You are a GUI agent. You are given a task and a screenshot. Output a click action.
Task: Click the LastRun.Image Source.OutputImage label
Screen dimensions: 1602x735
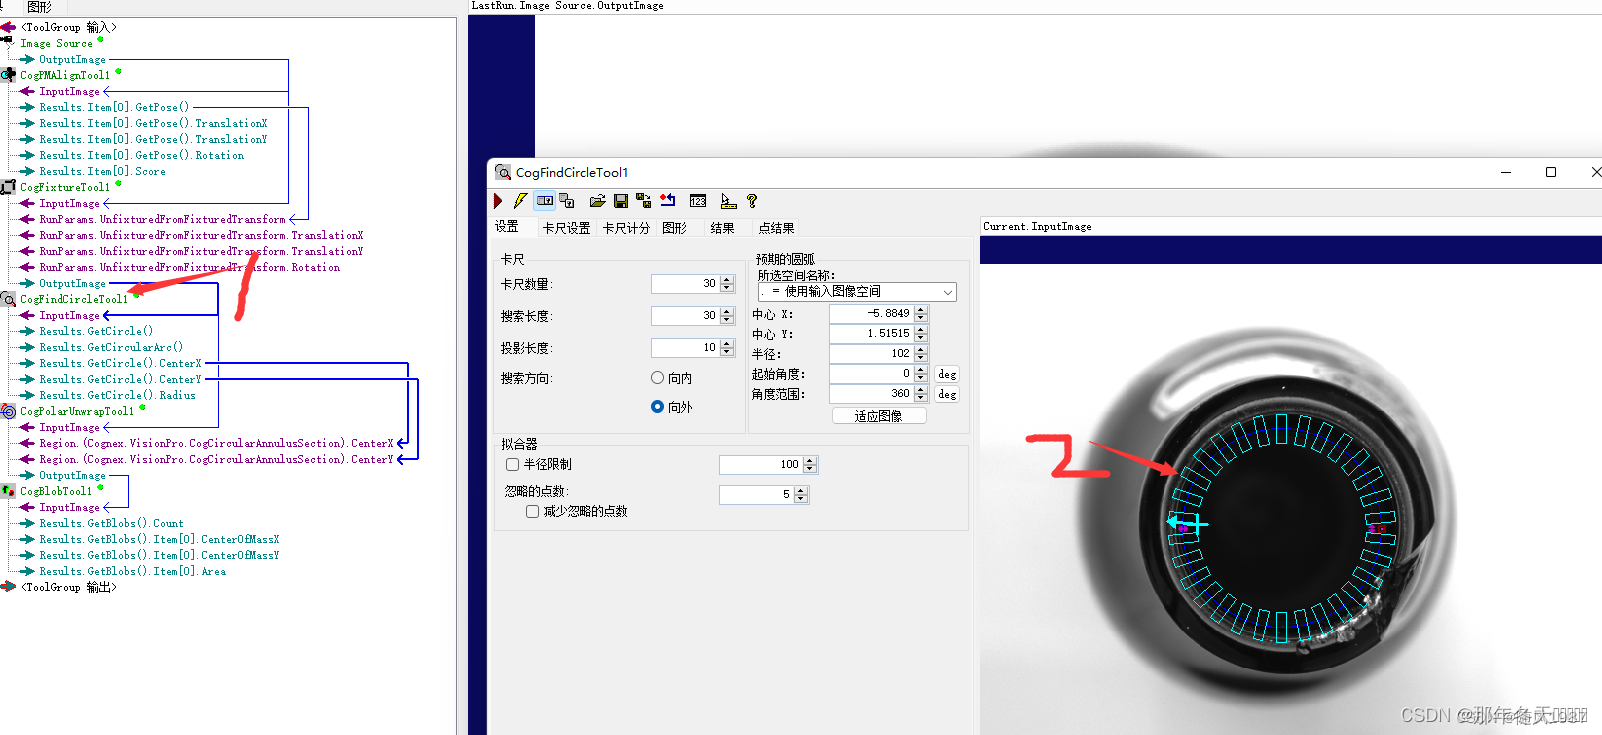point(567,6)
